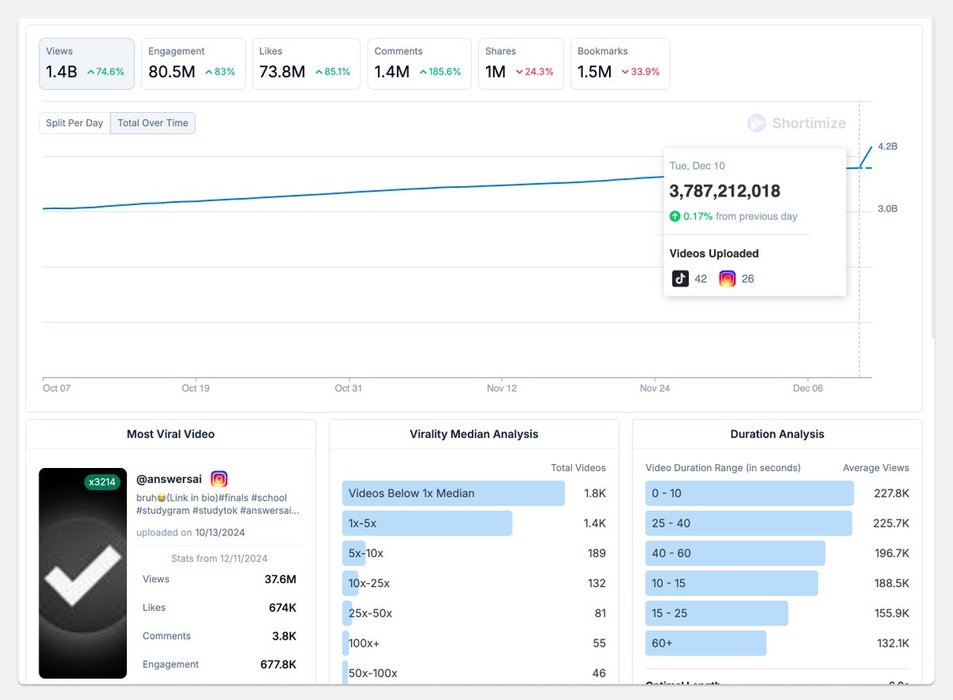Select the Likes metric card
This screenshot has width=953, height=700.
click(x=305, y=64)
